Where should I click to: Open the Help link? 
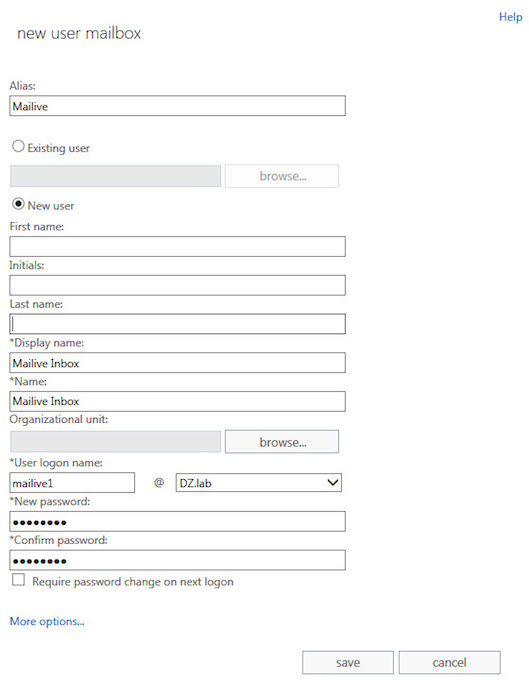click(x=510, y=17)
